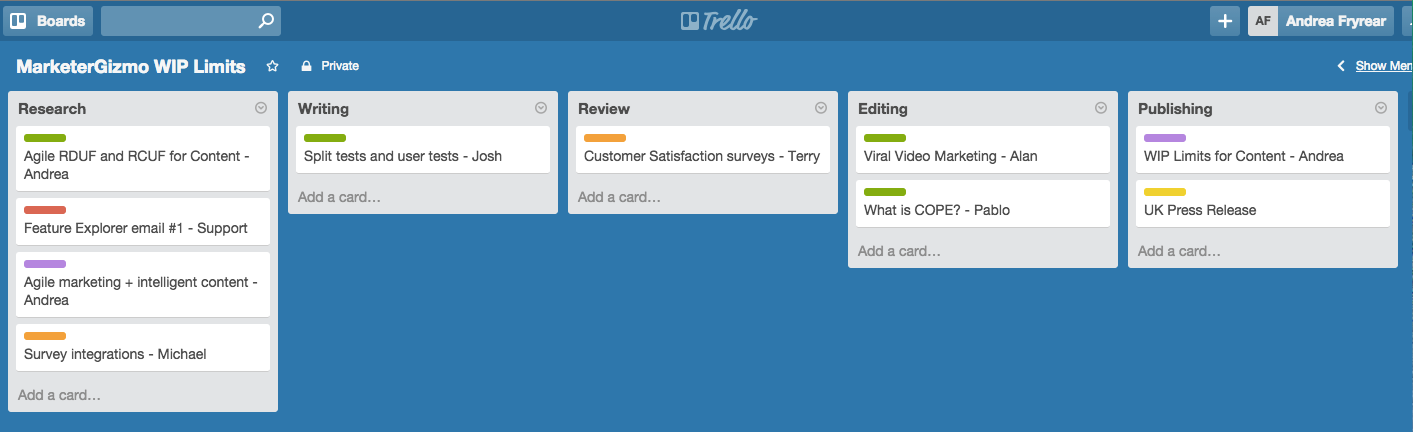Viewport: 1413px width, 432px height.
Task: Click the Trello logo in header
Action: [719, 21]
